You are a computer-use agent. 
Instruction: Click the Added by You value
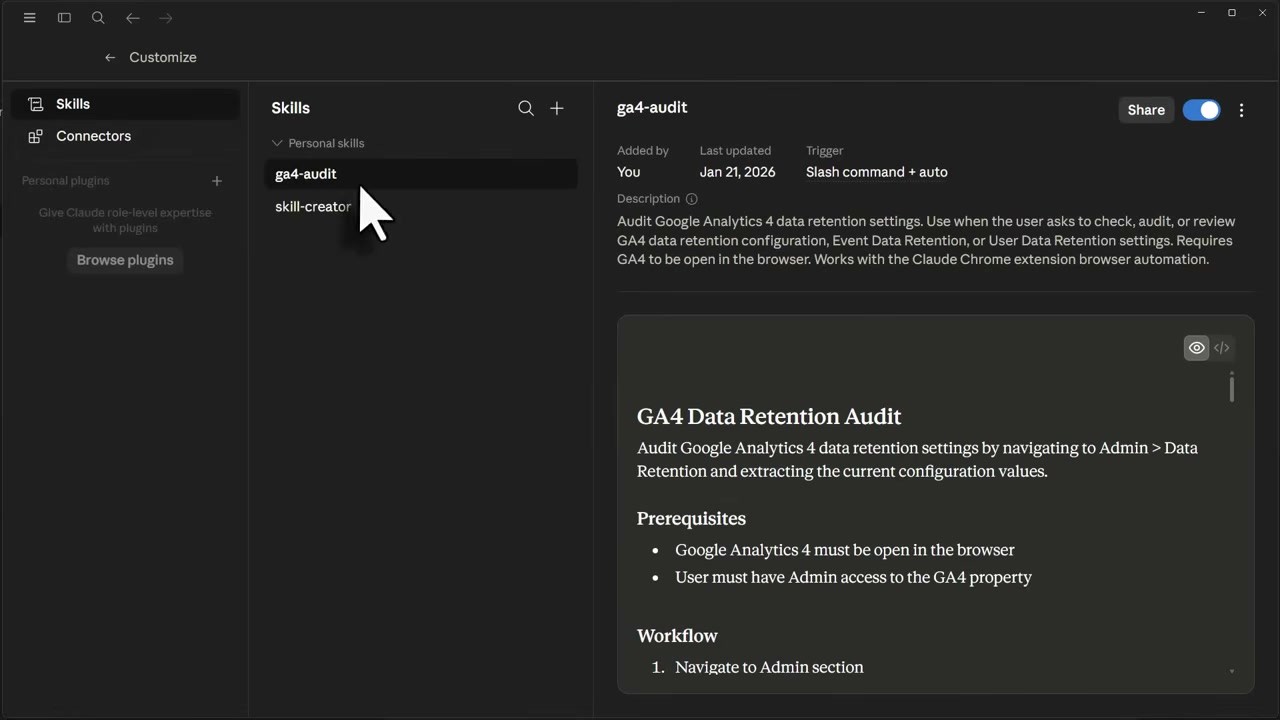point(628,172)
